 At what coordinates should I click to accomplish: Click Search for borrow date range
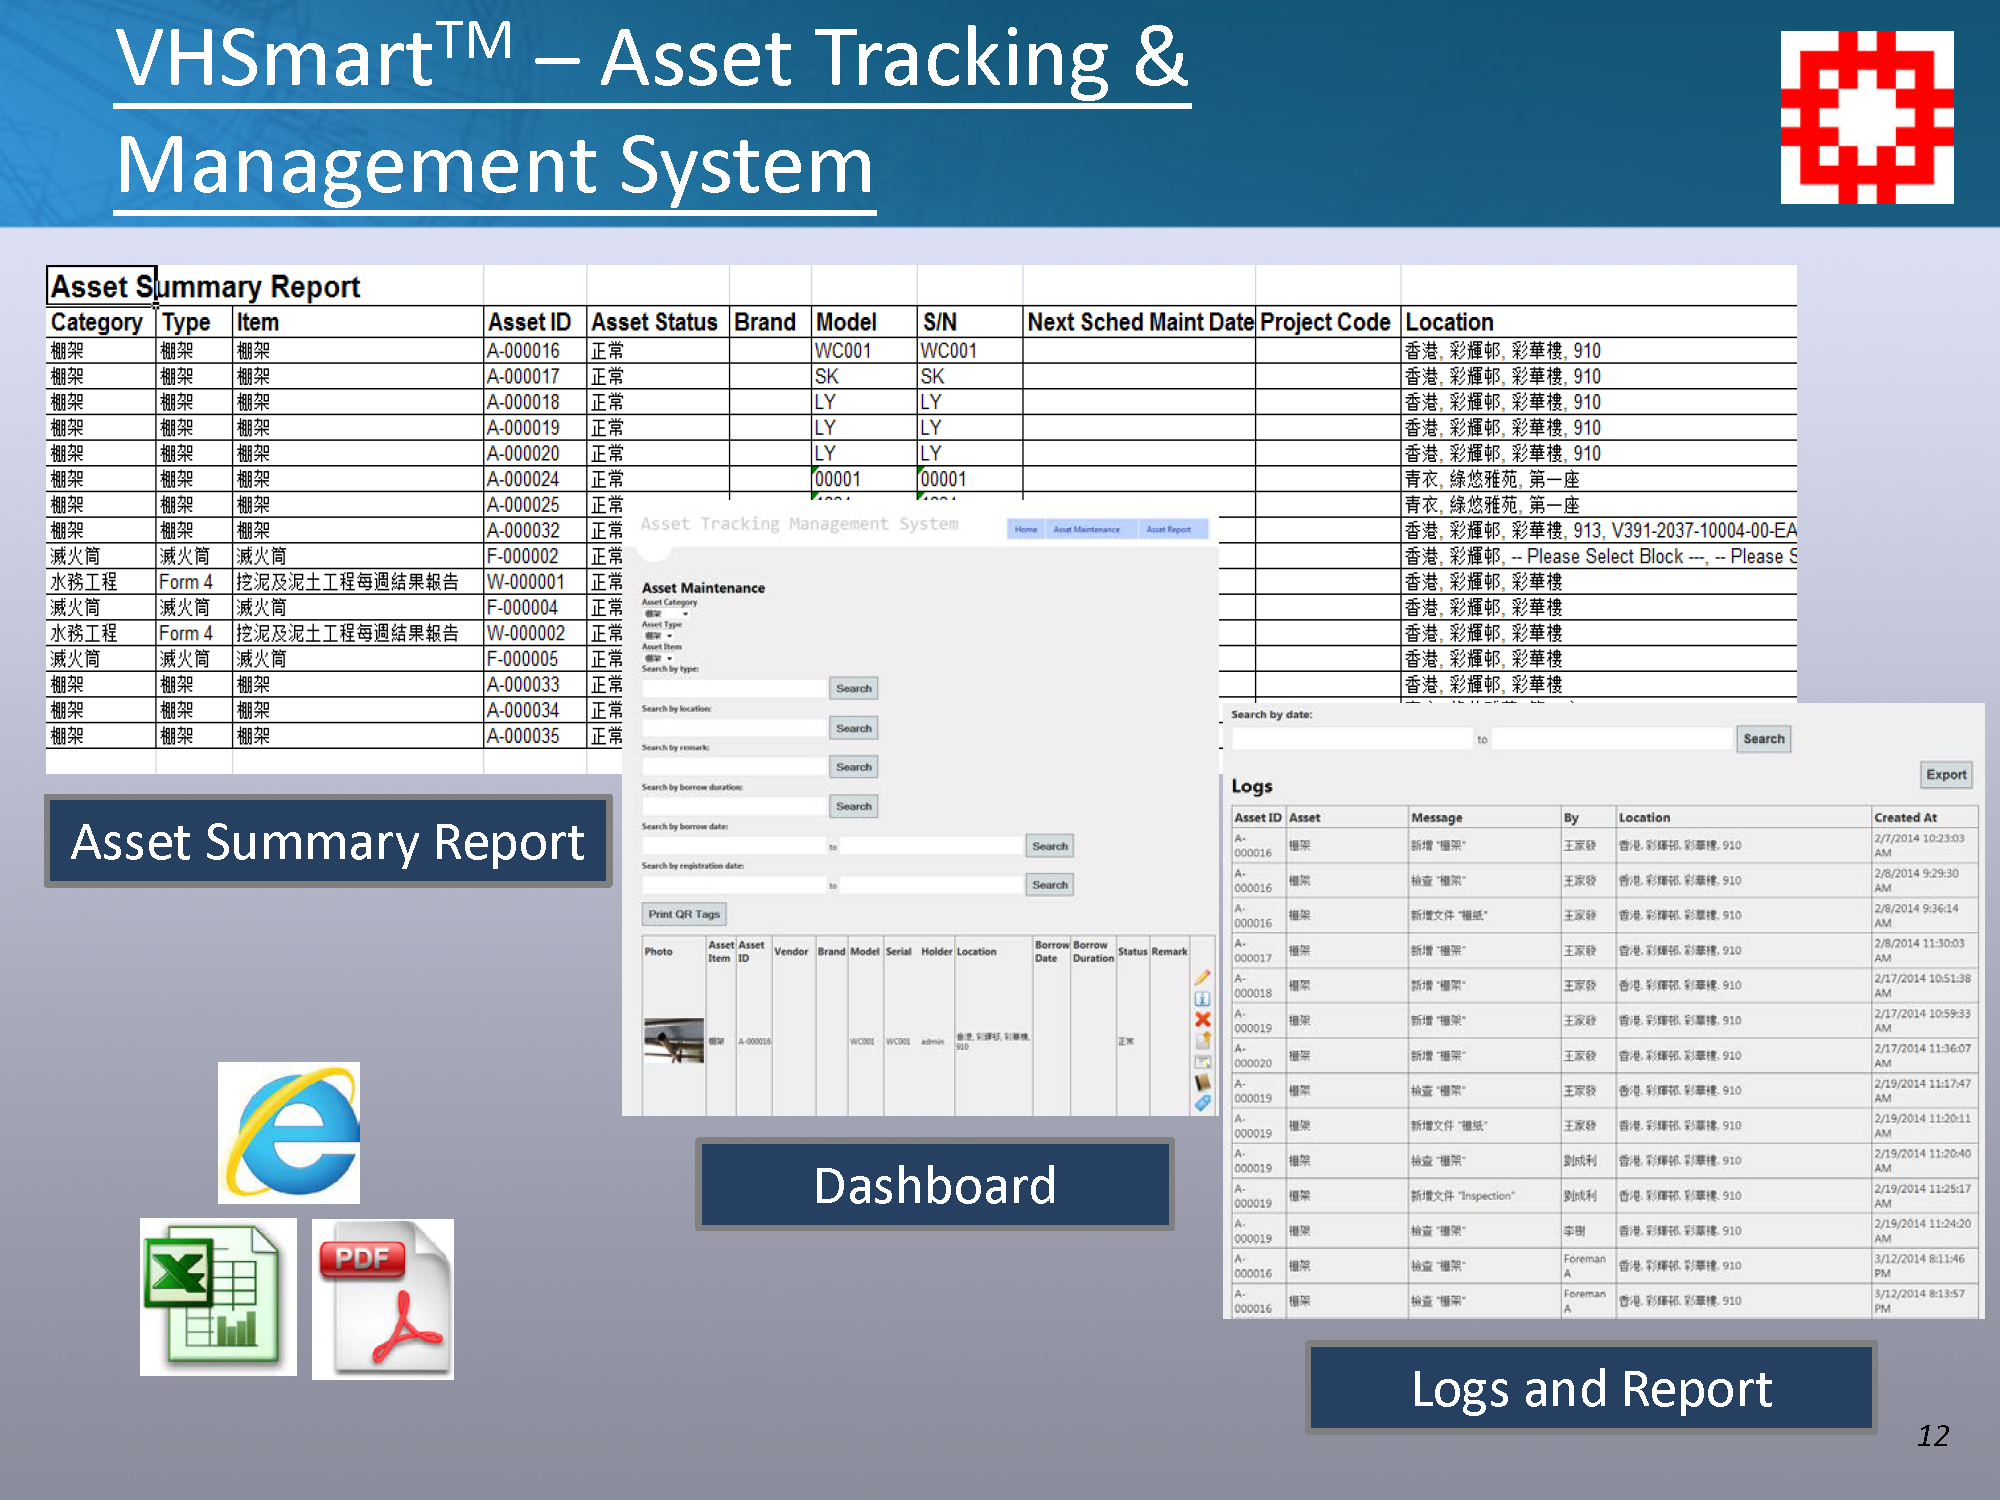tap(1050, 846)
